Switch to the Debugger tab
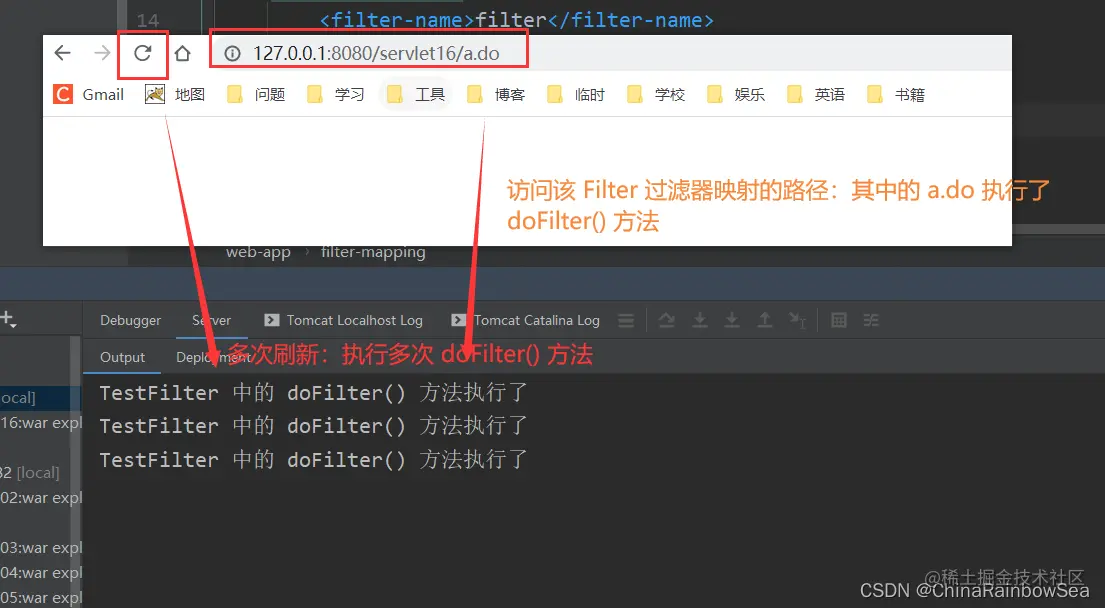The height and width of the screenshot is (608, 1105). click(130, 321)
